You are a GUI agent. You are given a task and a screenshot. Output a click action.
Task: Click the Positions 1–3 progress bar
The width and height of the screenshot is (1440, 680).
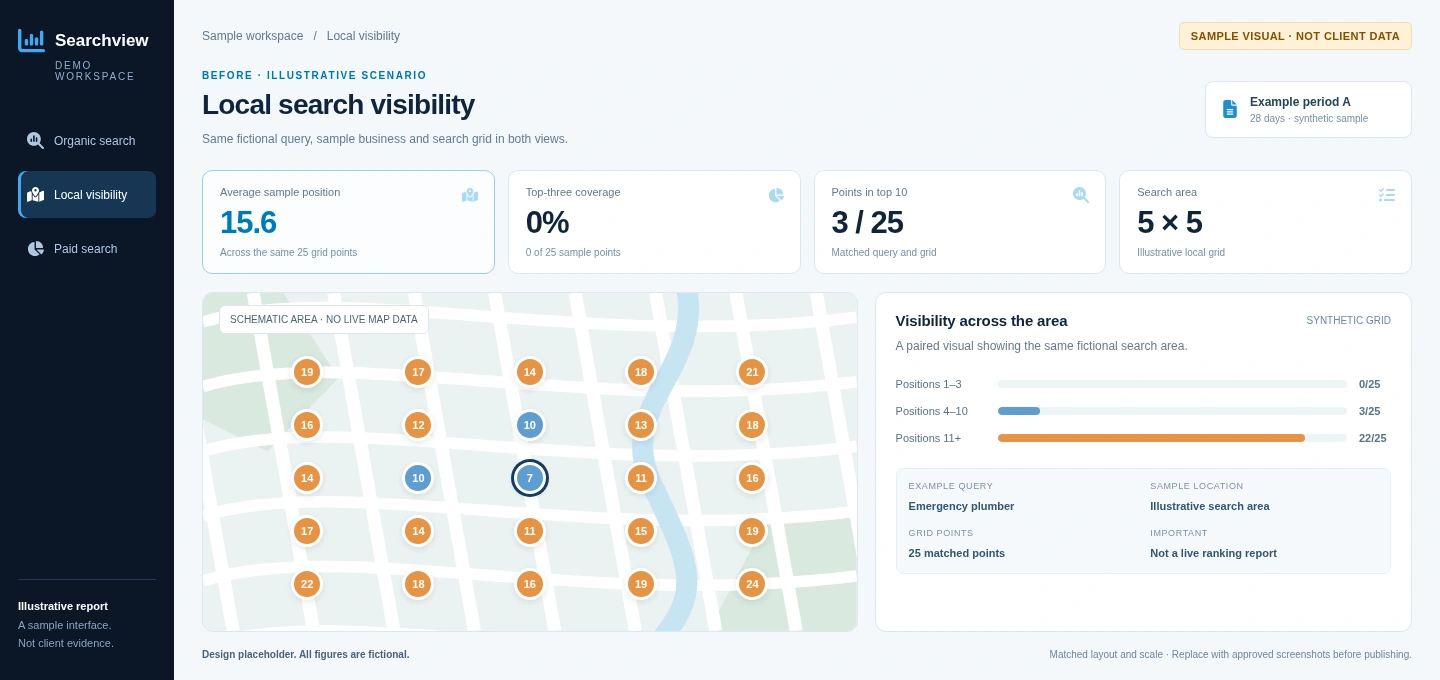click(x=1172, y=384)
